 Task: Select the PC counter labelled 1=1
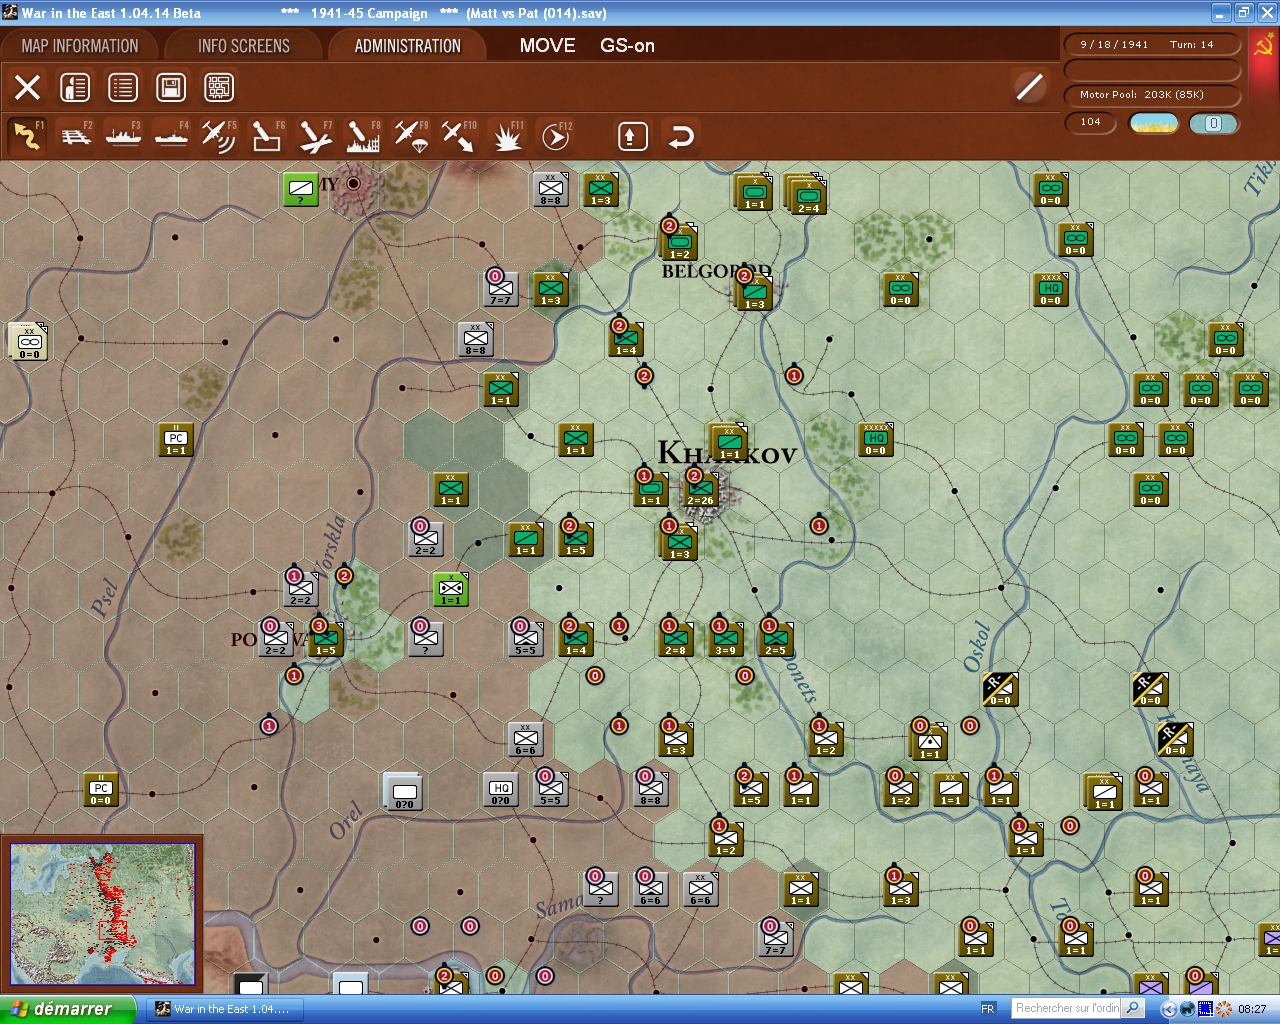coord(176,440)
